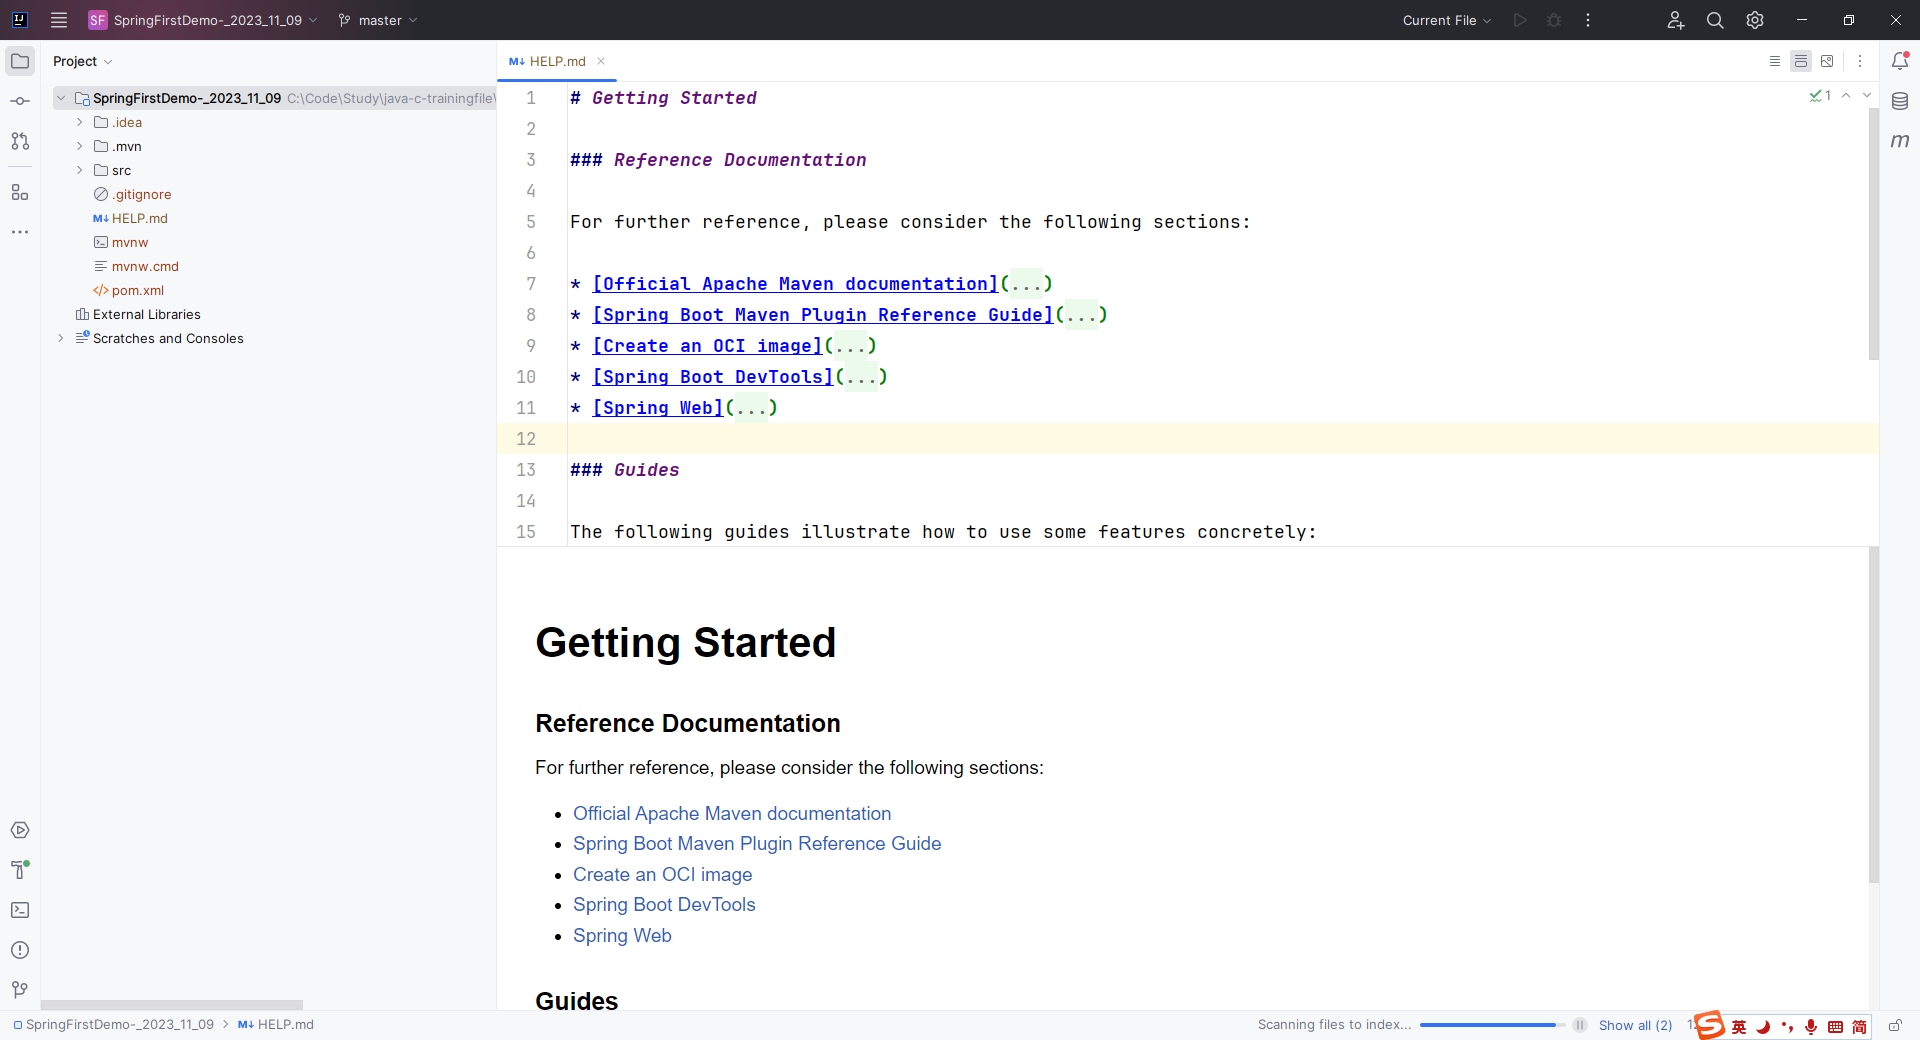Screen dimensions: 1920x1040
Task: Switch to editor-only view mode
Action: tap(1775, 61)
